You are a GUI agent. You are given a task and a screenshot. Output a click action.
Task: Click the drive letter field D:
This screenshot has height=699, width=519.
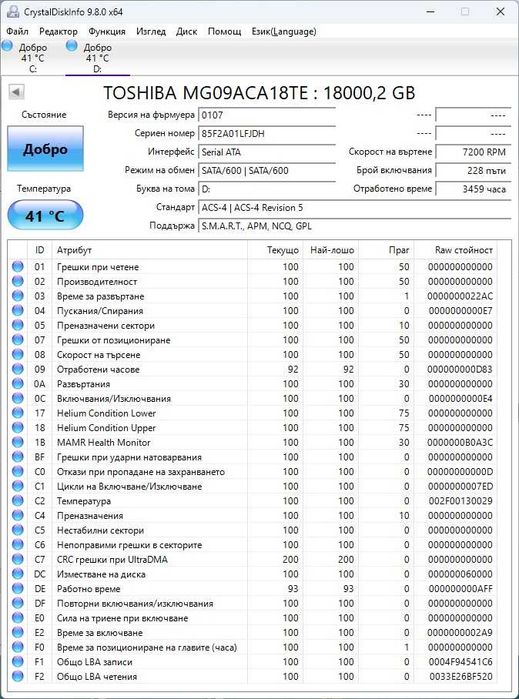click(267, 189)
